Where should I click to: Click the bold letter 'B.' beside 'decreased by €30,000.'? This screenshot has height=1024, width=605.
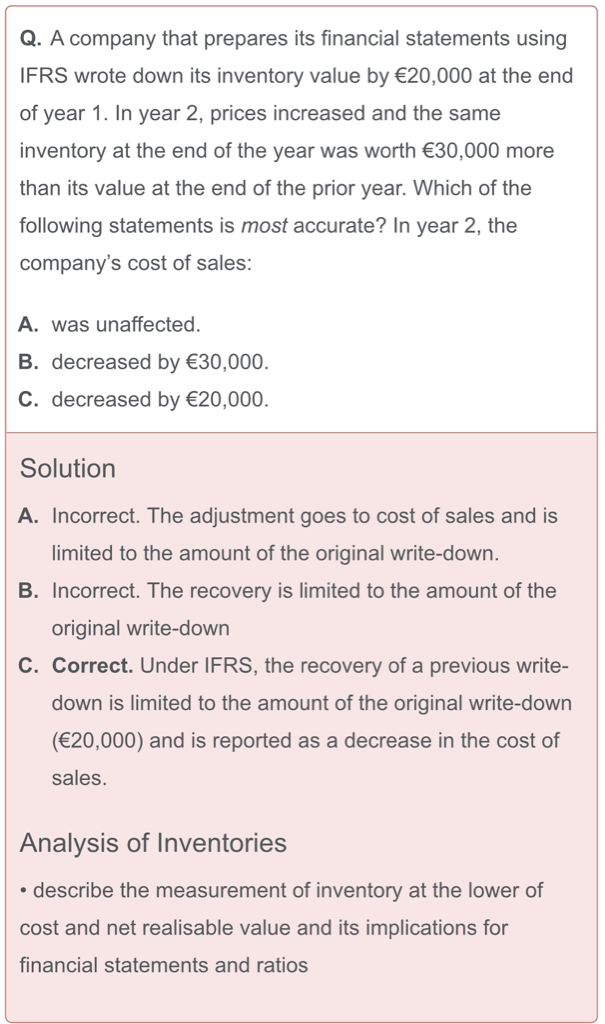click(x=29, y=362)
